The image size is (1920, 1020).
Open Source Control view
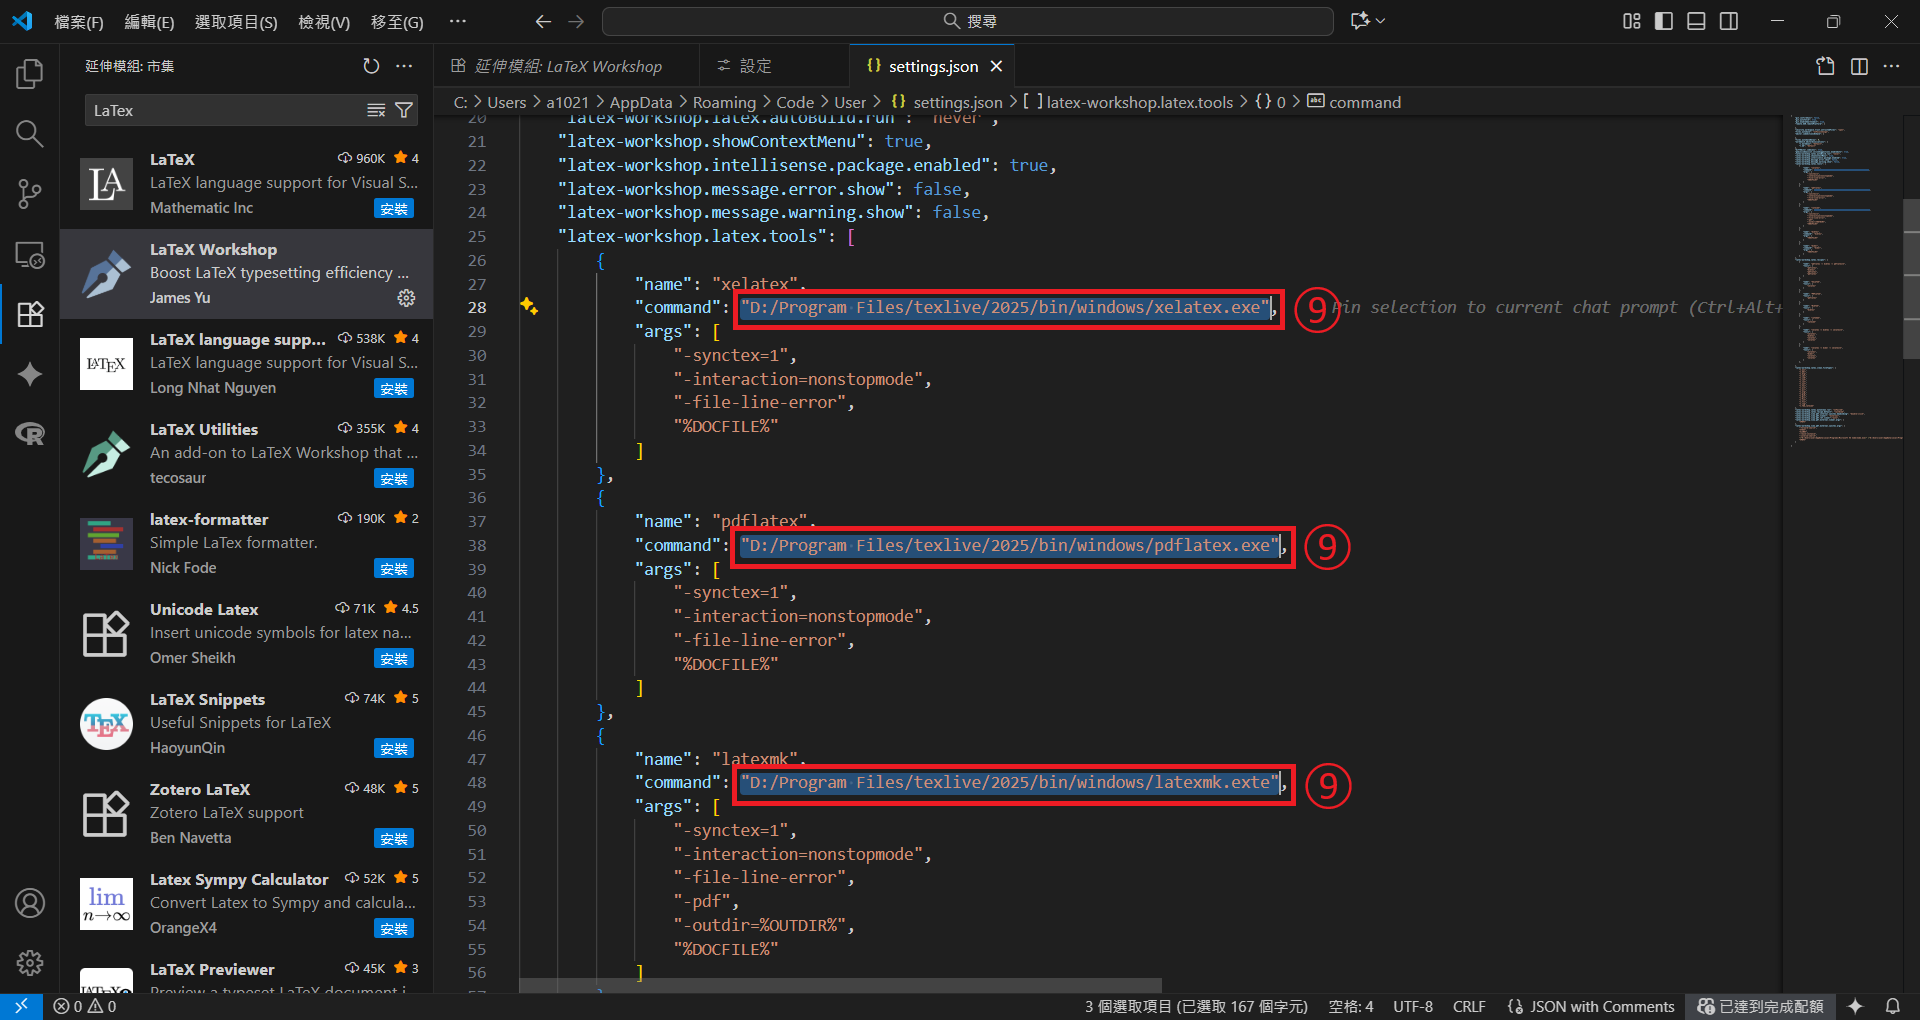pos(30,193)
